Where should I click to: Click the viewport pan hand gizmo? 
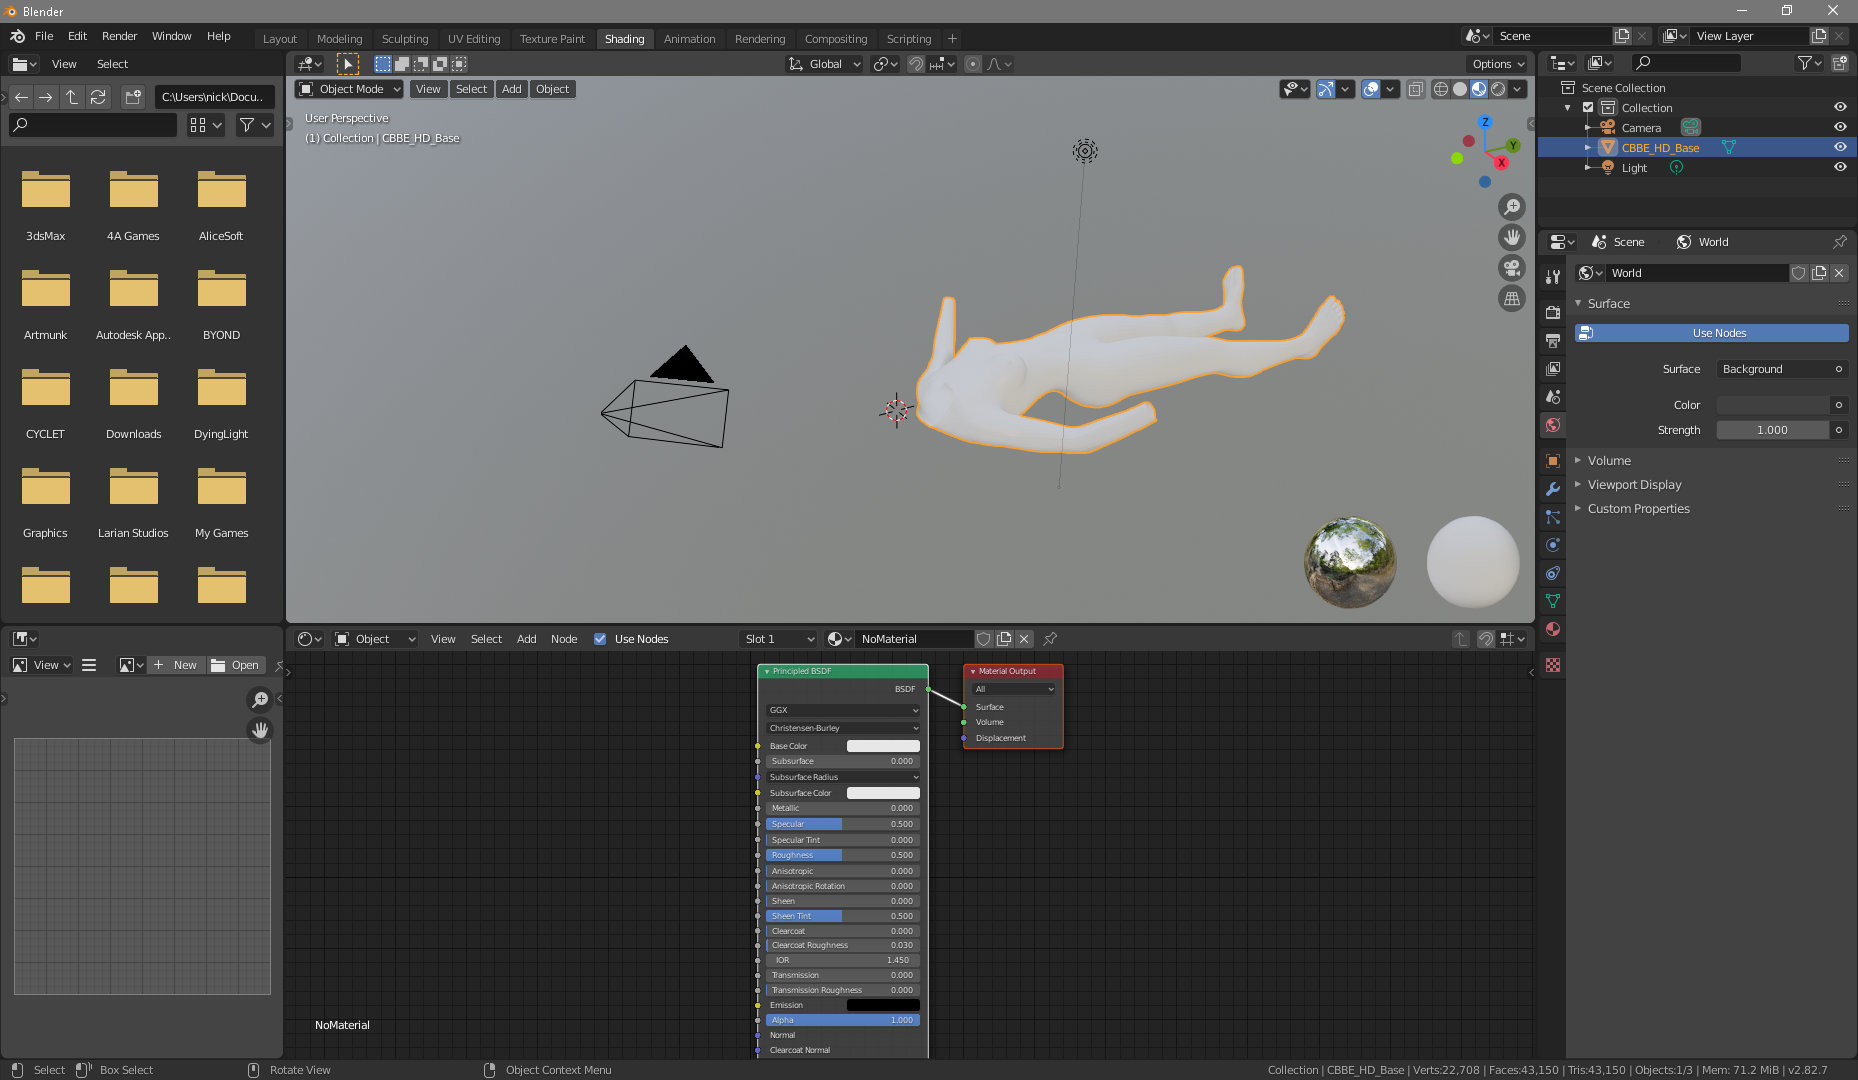1512,237
